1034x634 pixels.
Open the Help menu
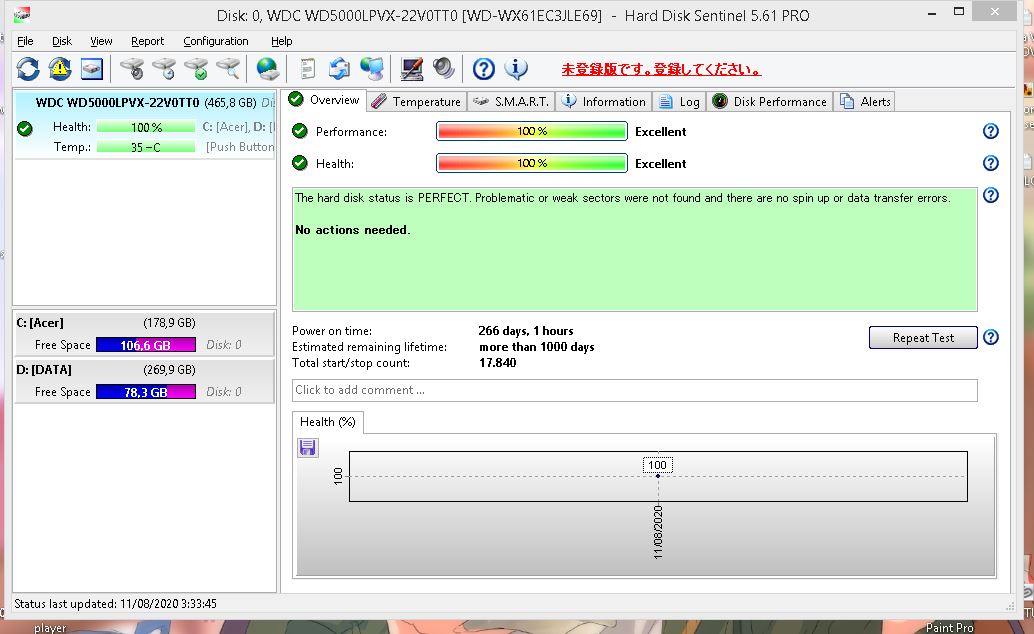point(282,41)
